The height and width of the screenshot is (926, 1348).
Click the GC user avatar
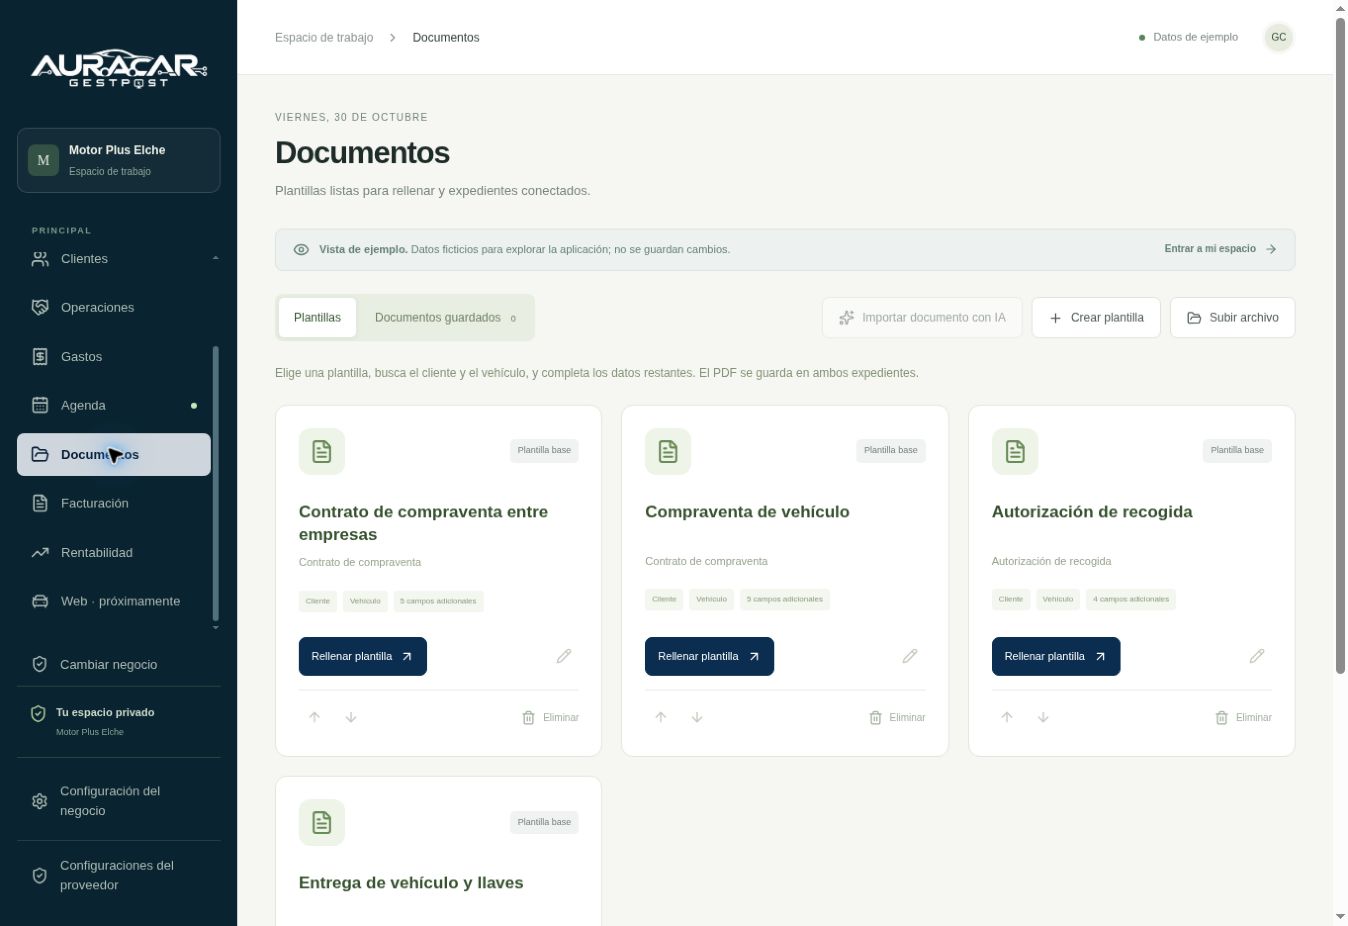(x=1278, y=37)
